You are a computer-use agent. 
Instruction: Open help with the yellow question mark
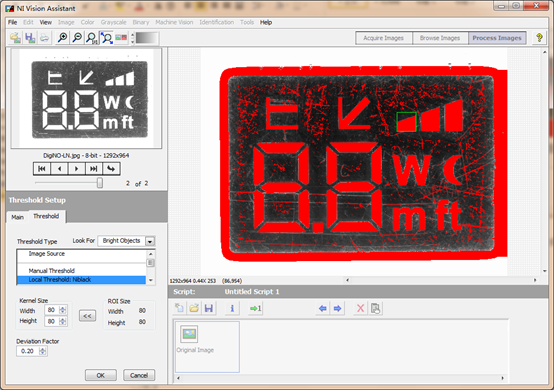click(x=539, y=37)
